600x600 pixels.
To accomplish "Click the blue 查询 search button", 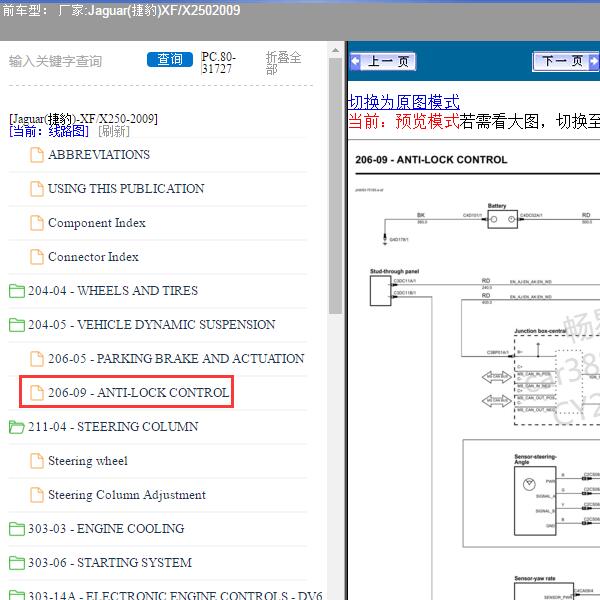I will [x=170, y=59].
